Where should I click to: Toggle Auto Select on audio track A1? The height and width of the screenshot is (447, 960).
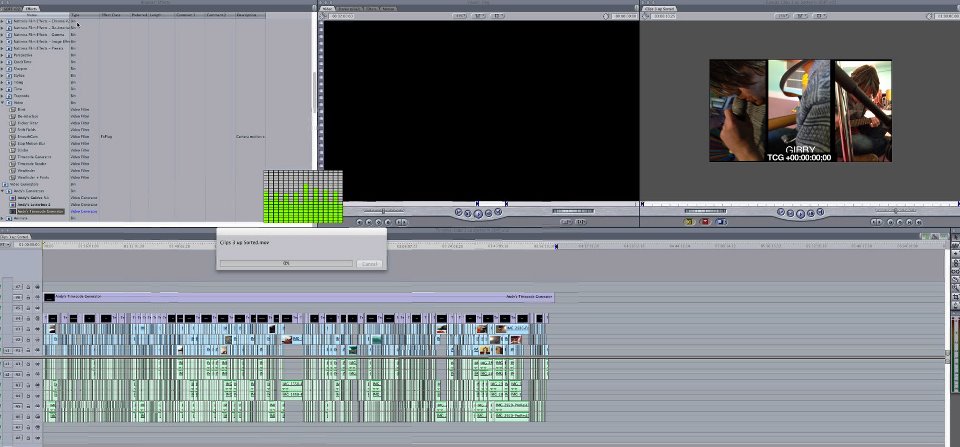click(38, 363)
